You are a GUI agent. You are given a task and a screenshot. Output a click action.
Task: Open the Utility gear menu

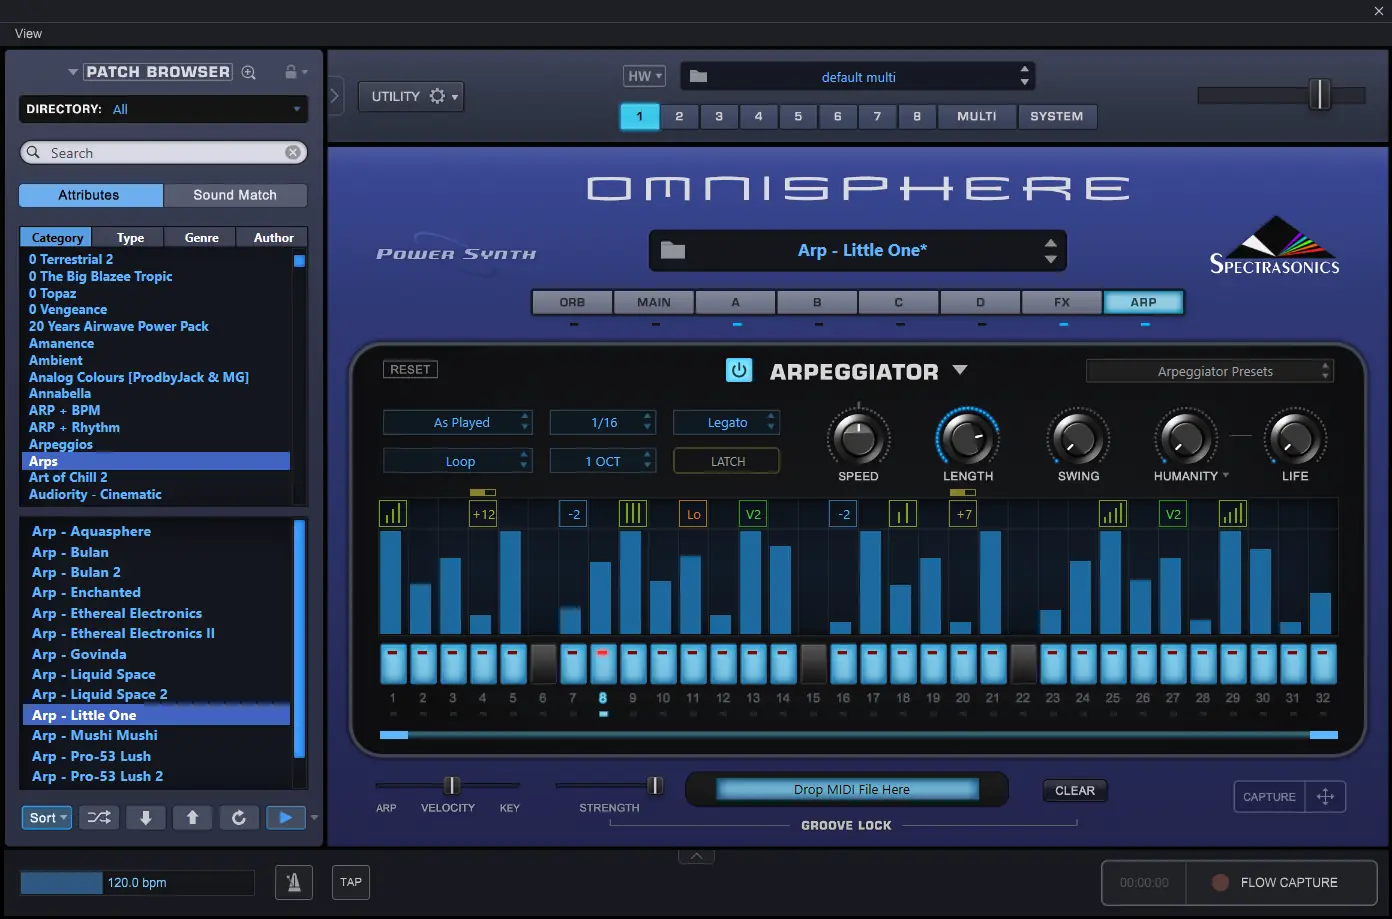pyautogui.click(x=437, y=96)
